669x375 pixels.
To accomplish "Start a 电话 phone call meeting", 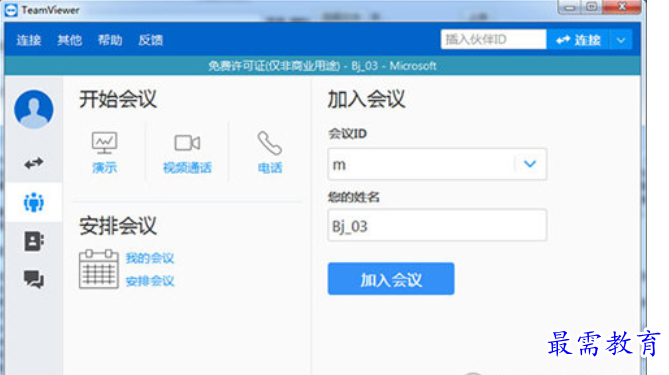I will pyautogui.click(x=270, y=152).
